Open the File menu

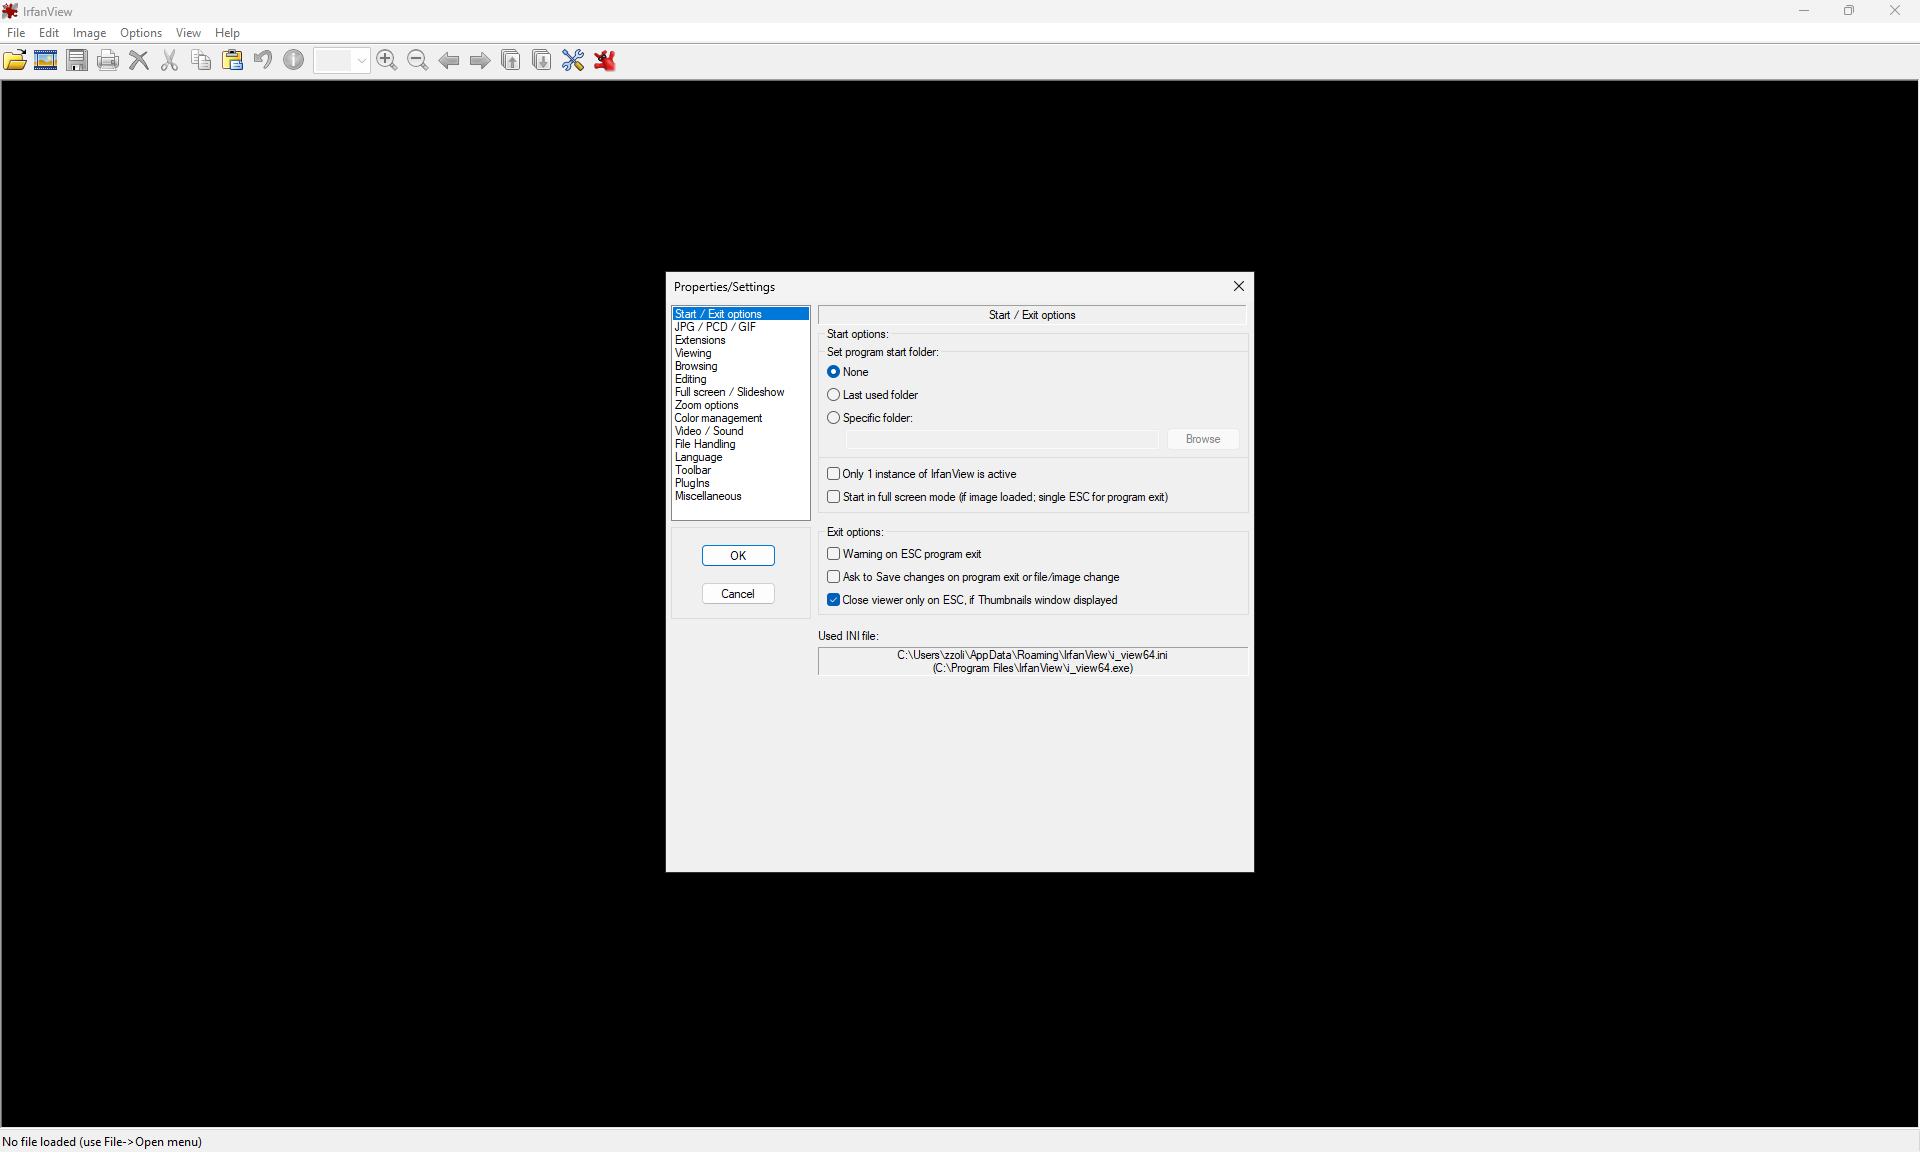(x=16, y=33)
